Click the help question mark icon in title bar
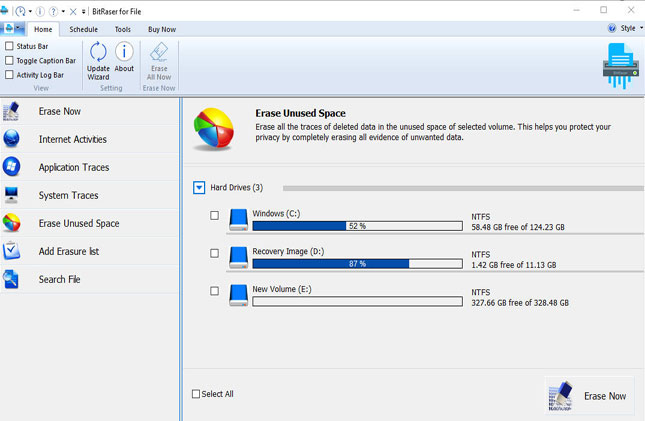This screenshot has height=421, width=645. pyautogui.click(x=53, y=12)
